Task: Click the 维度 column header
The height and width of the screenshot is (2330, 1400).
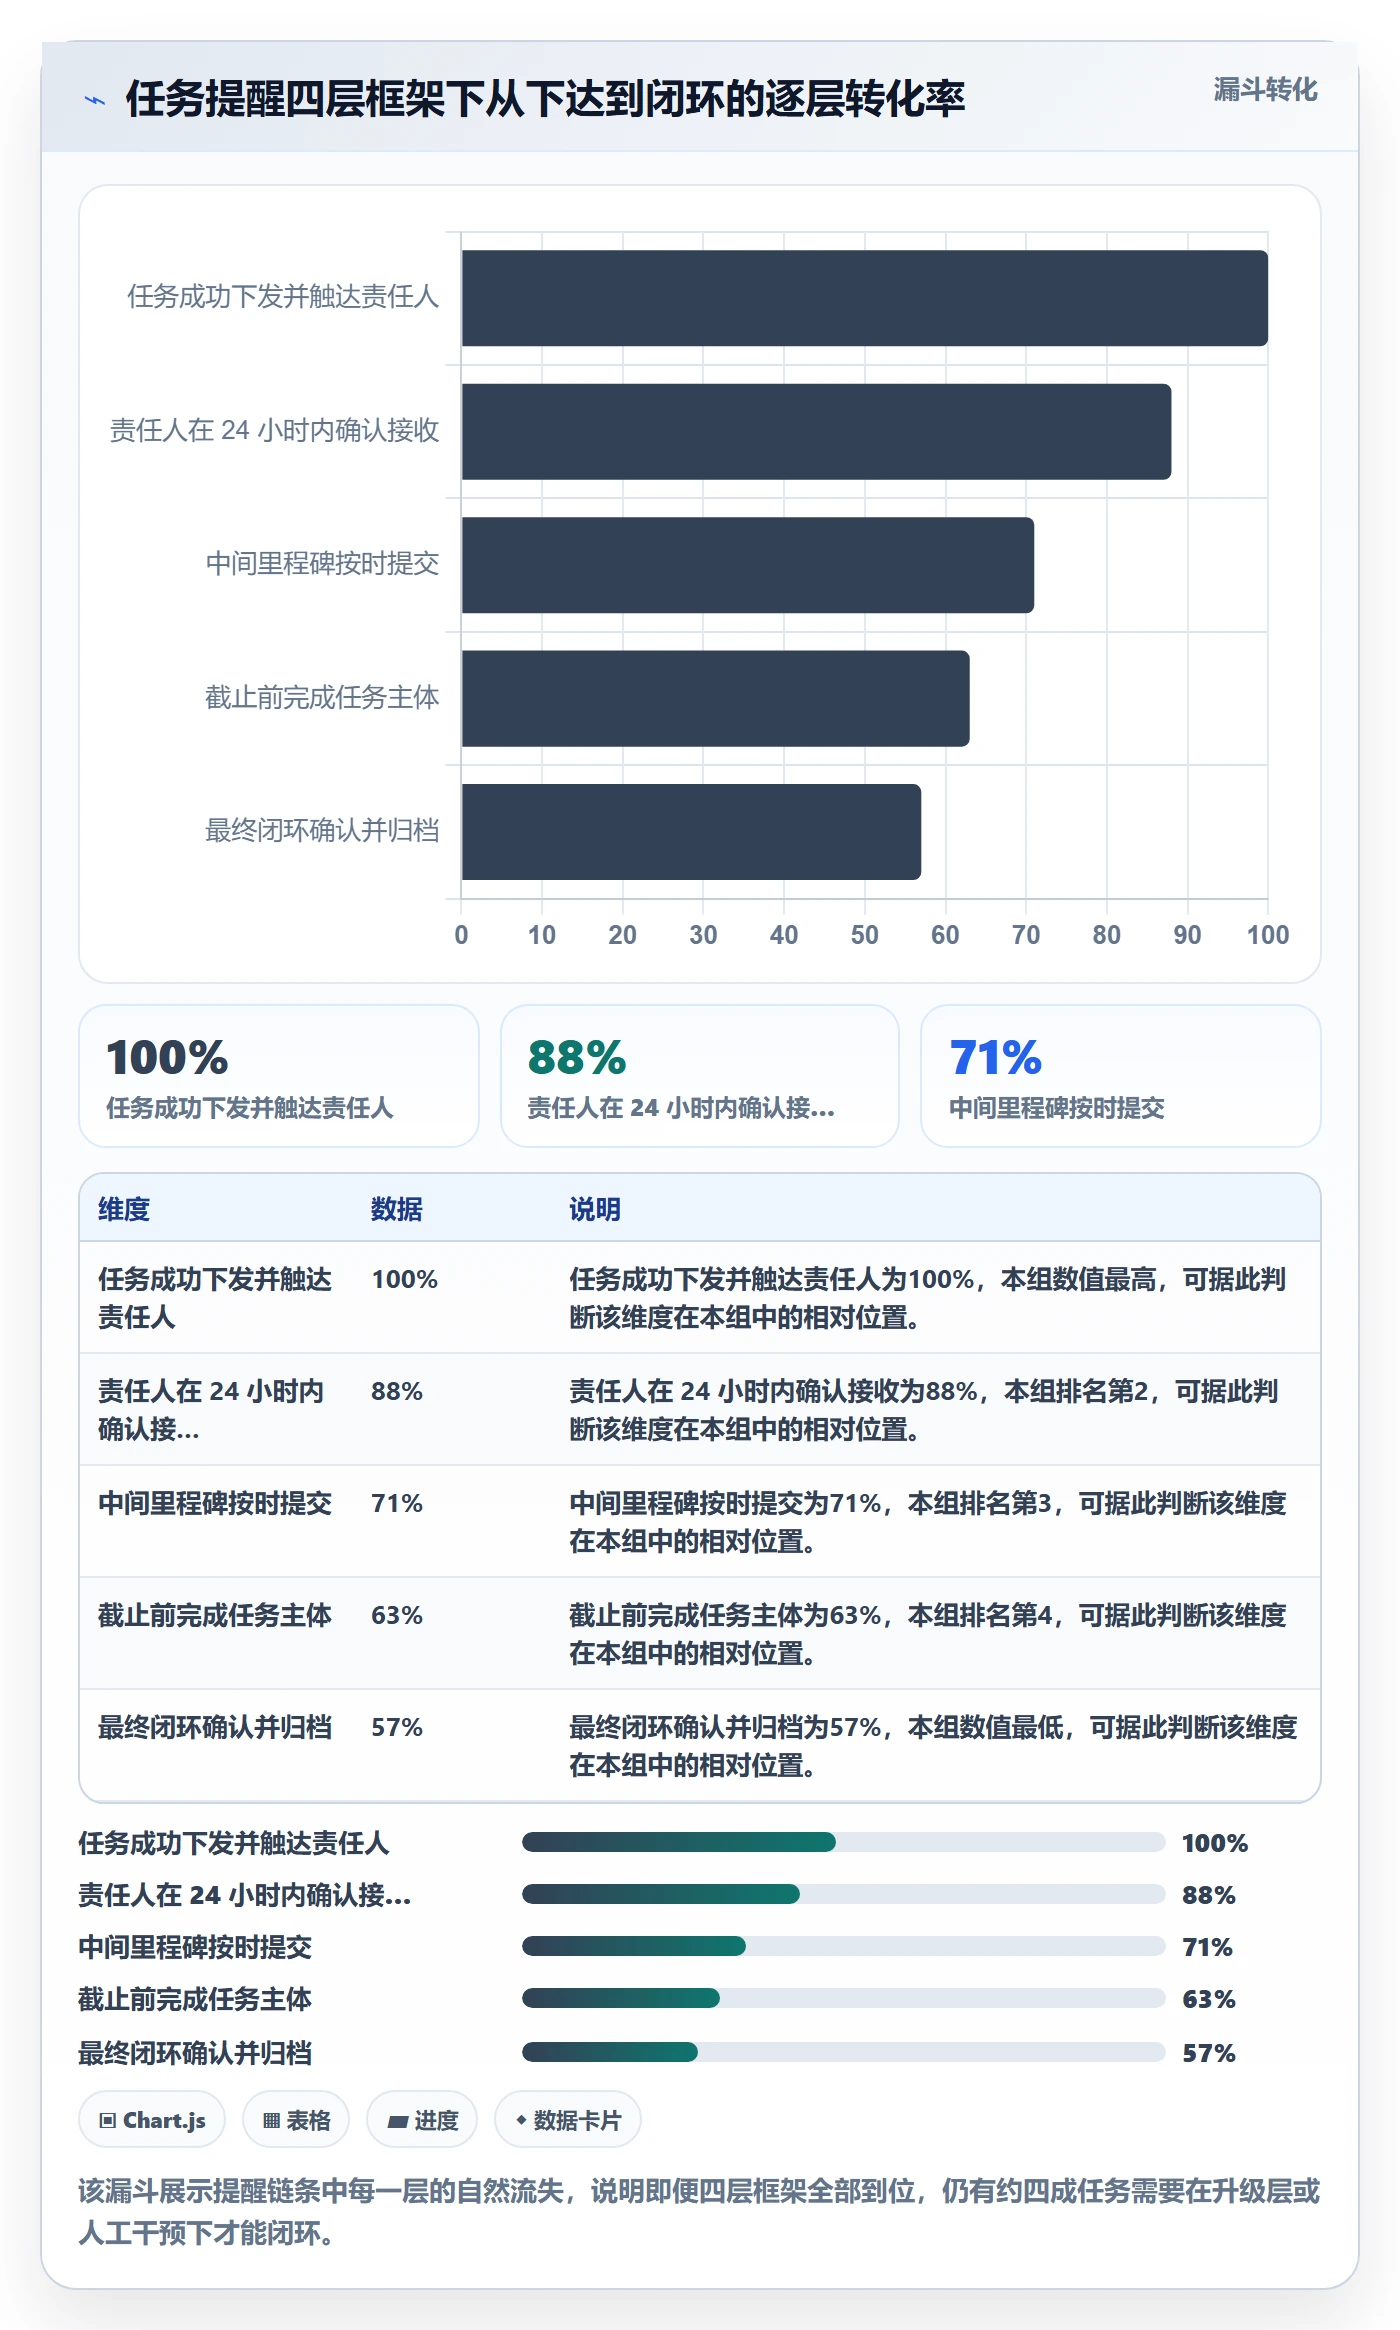Action: click(124, 1209)
